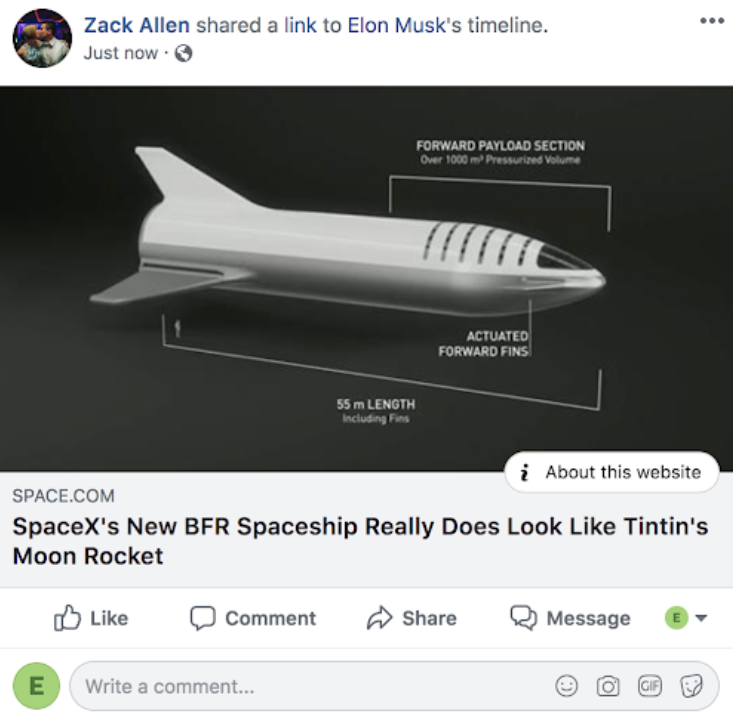The height and width of the screenshot is (720, 733).
Task: Click the info icon on About this website
Action: click(525, 472)
